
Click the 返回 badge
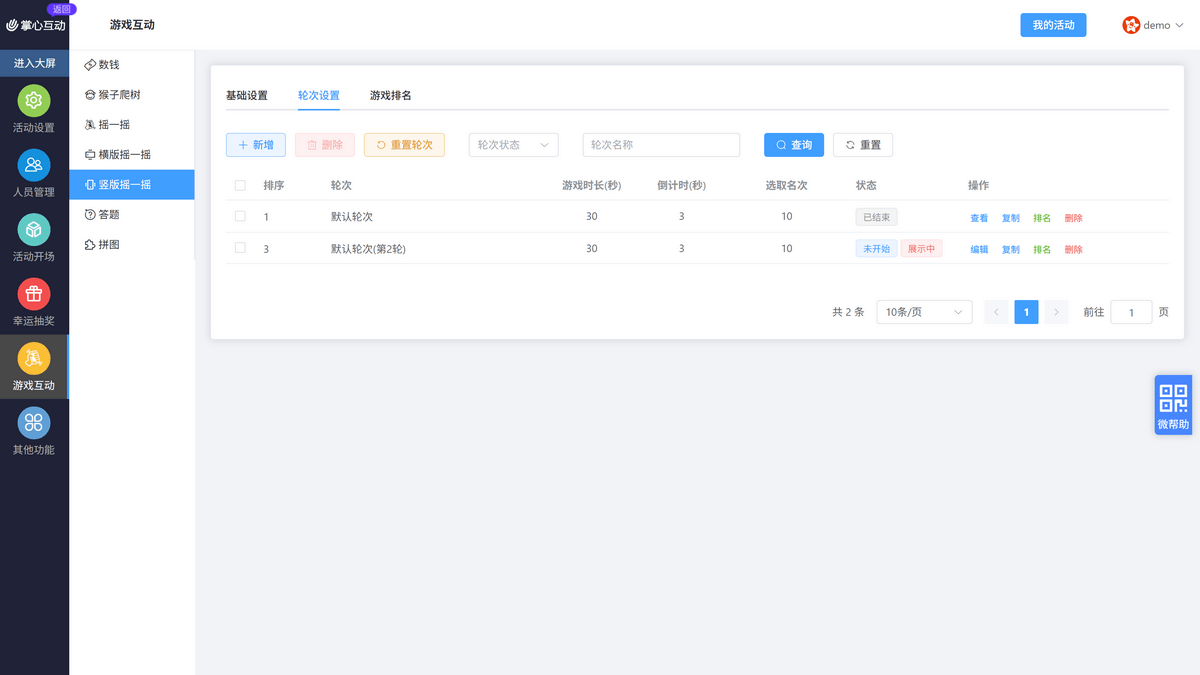pyautogui.click(x=62, y=8)
